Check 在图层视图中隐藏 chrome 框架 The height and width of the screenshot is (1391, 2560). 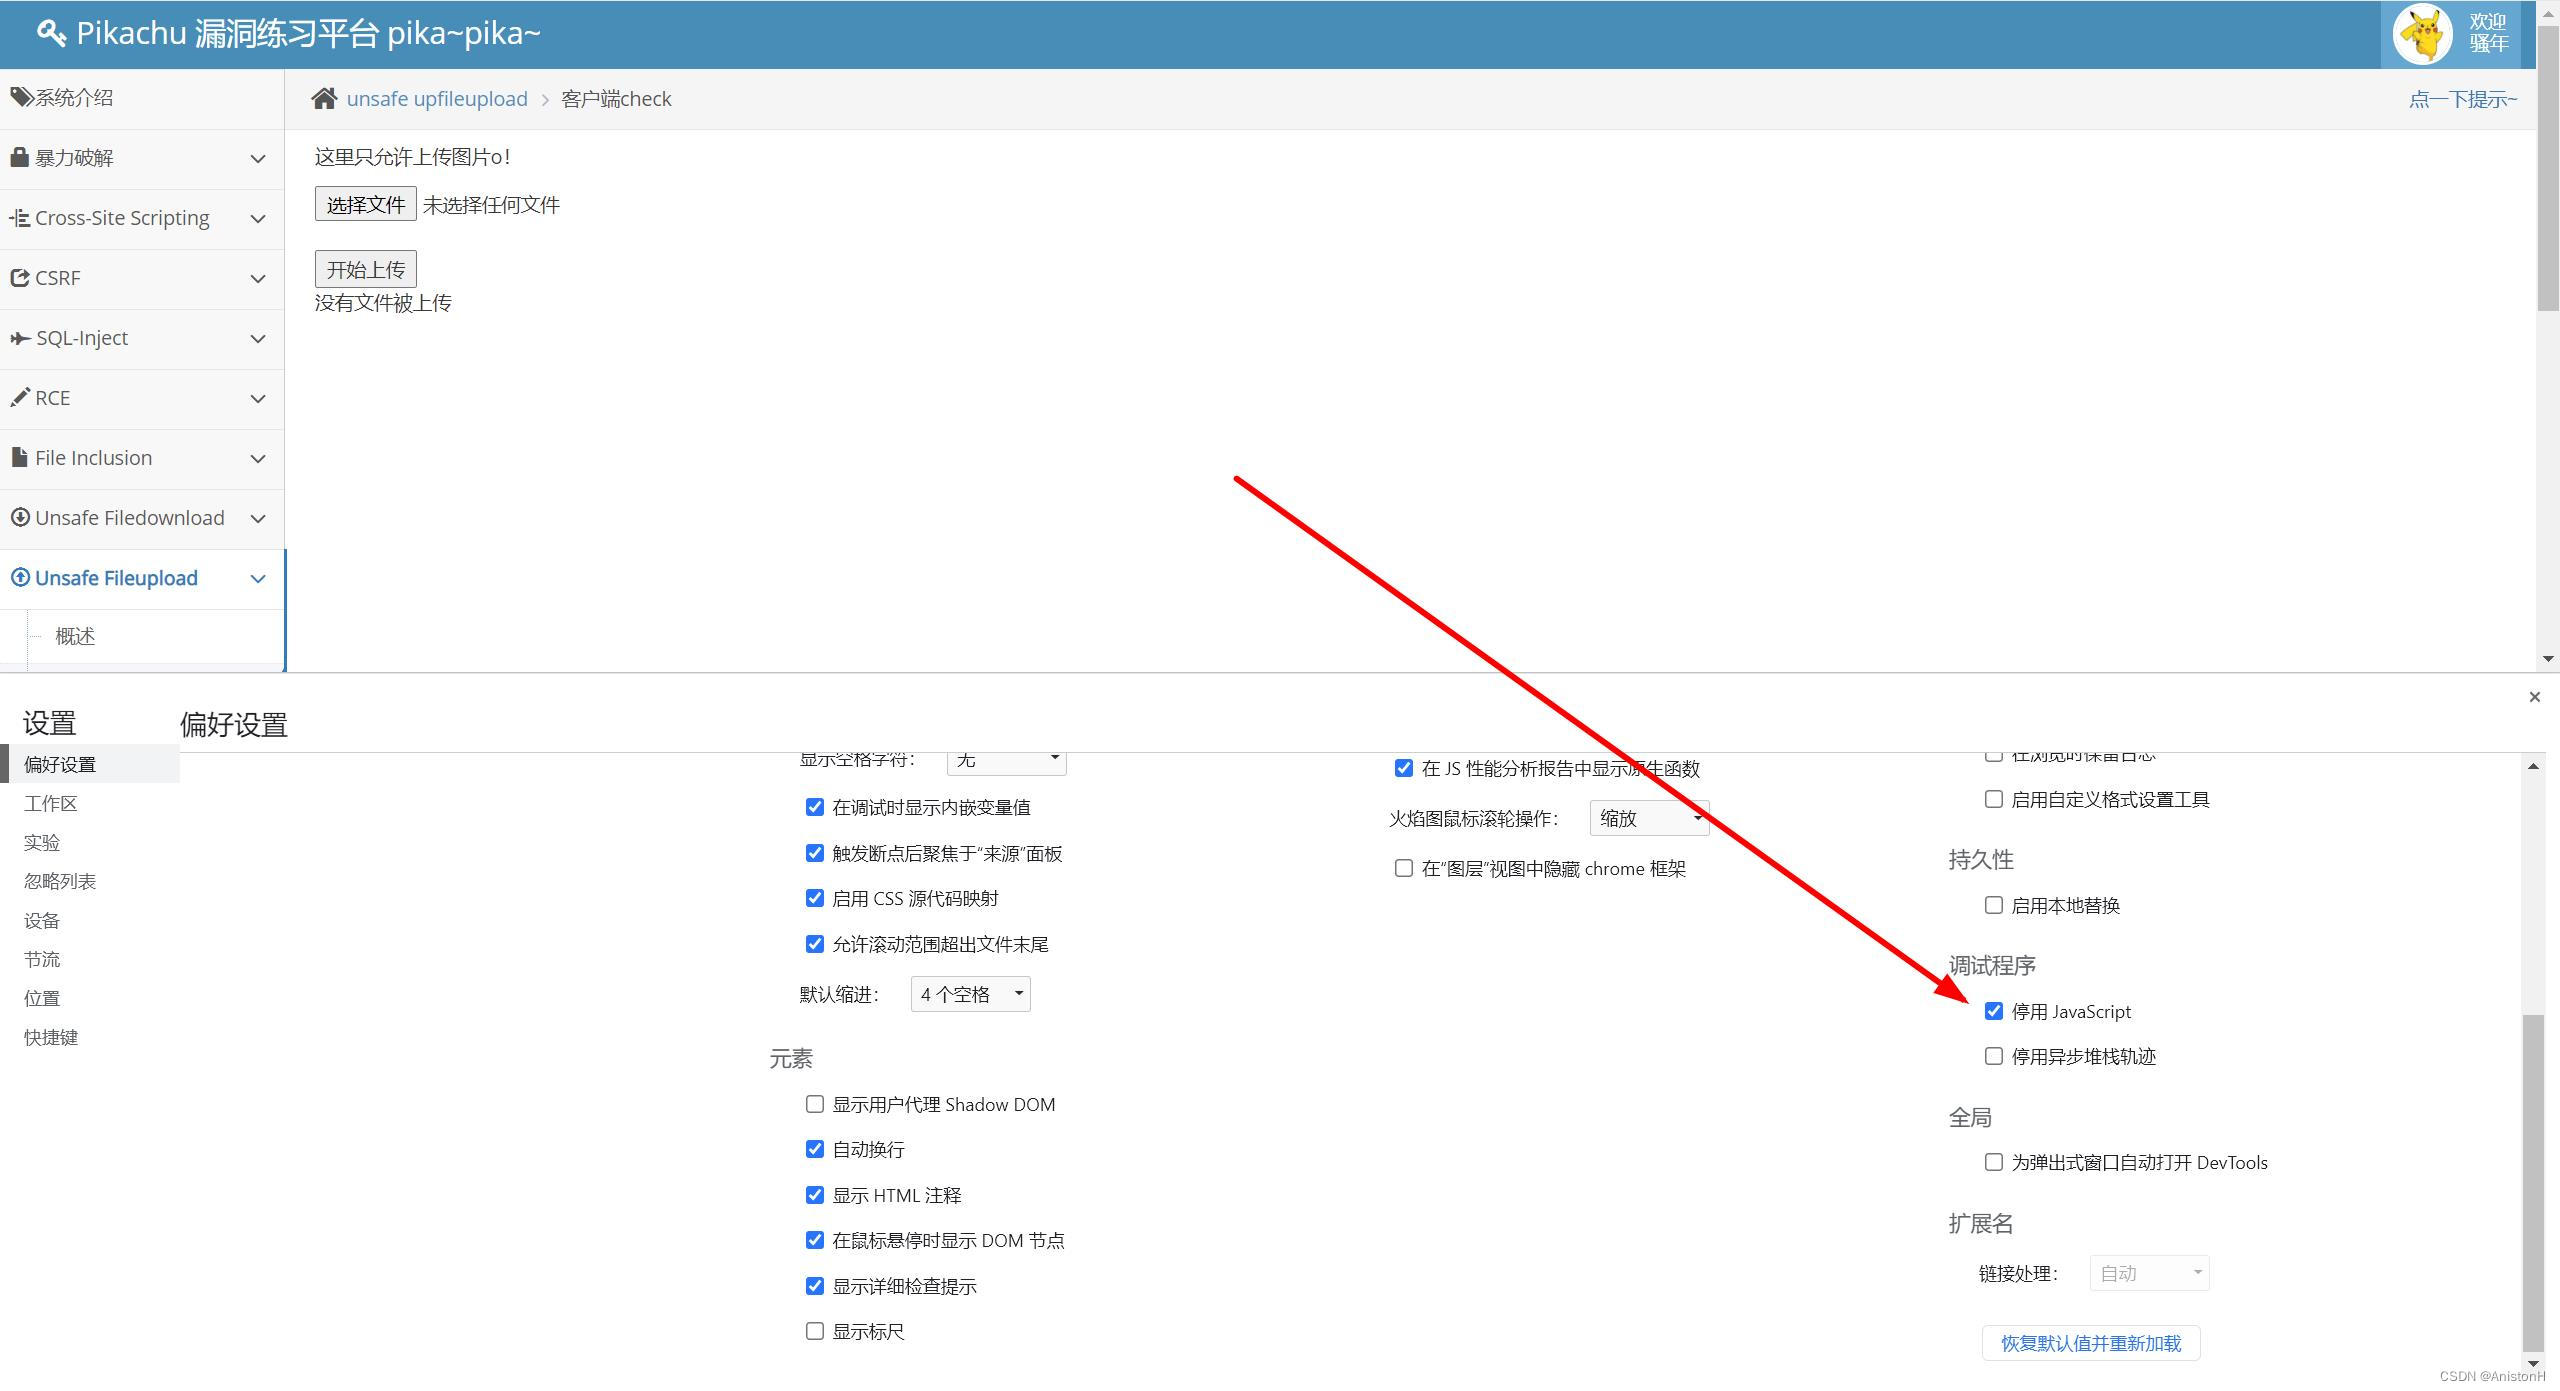tap(1404, 868)
